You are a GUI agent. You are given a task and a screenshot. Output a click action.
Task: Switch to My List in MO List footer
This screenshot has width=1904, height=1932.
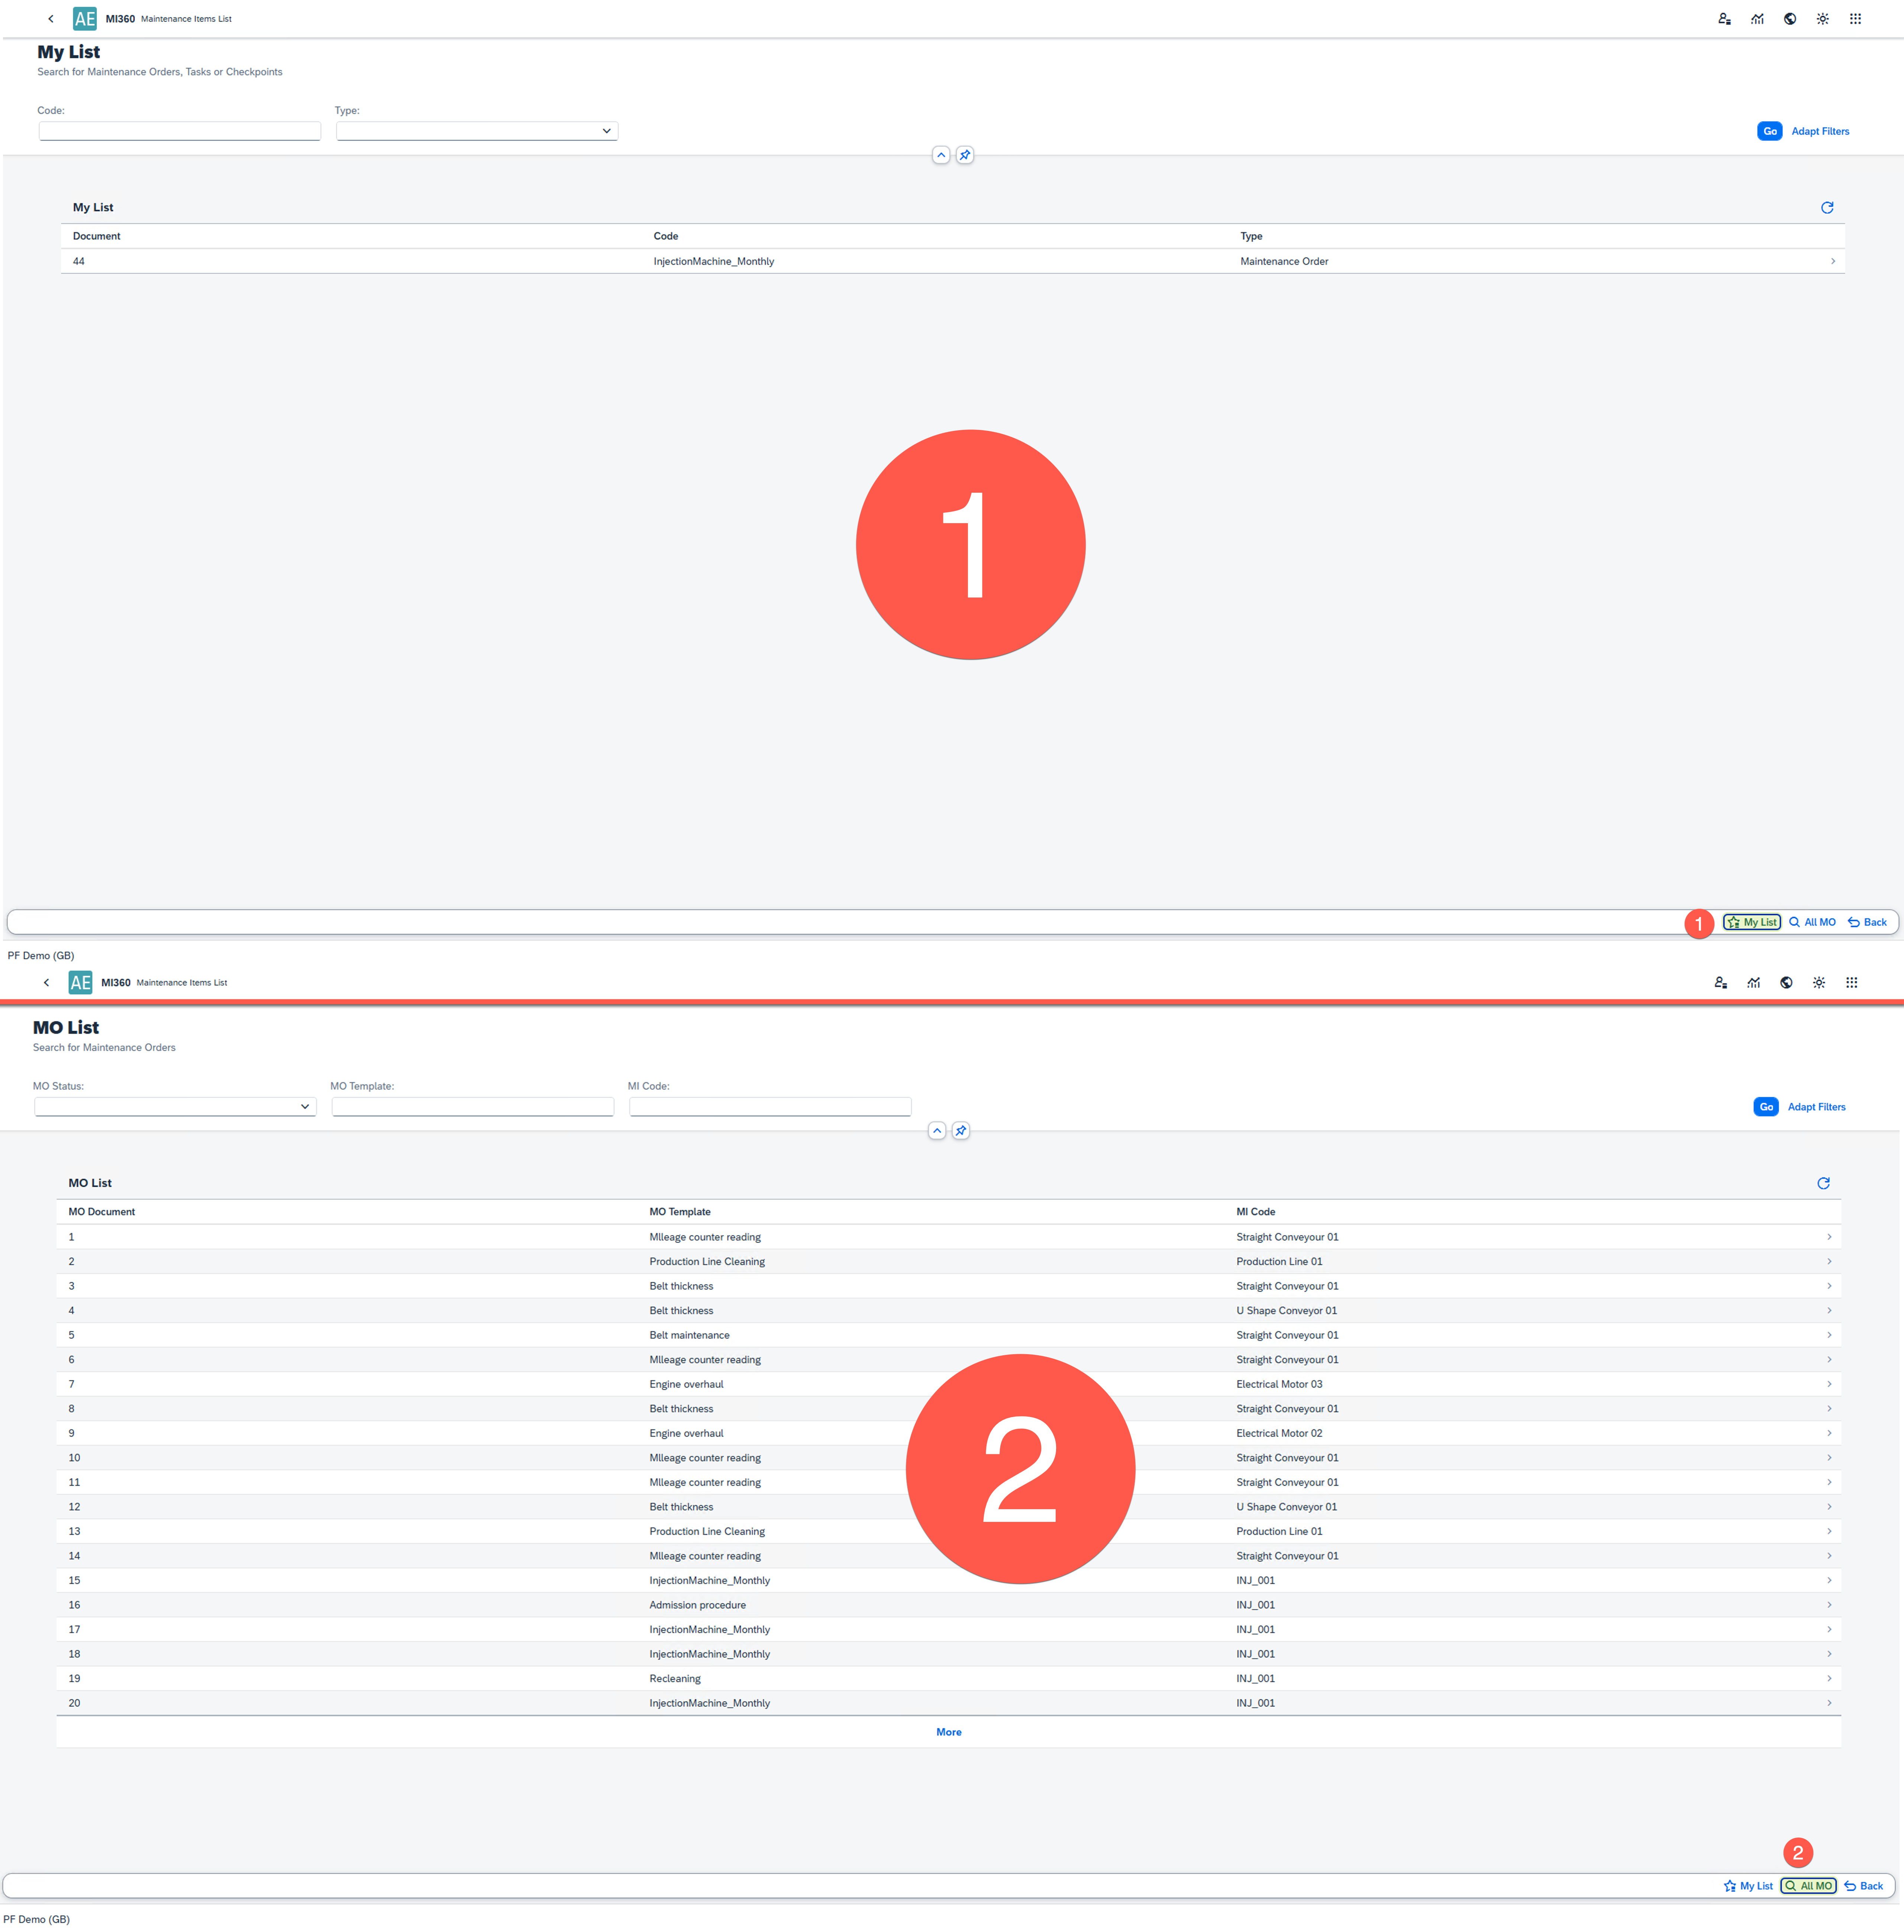[x=1748, y=1886]
